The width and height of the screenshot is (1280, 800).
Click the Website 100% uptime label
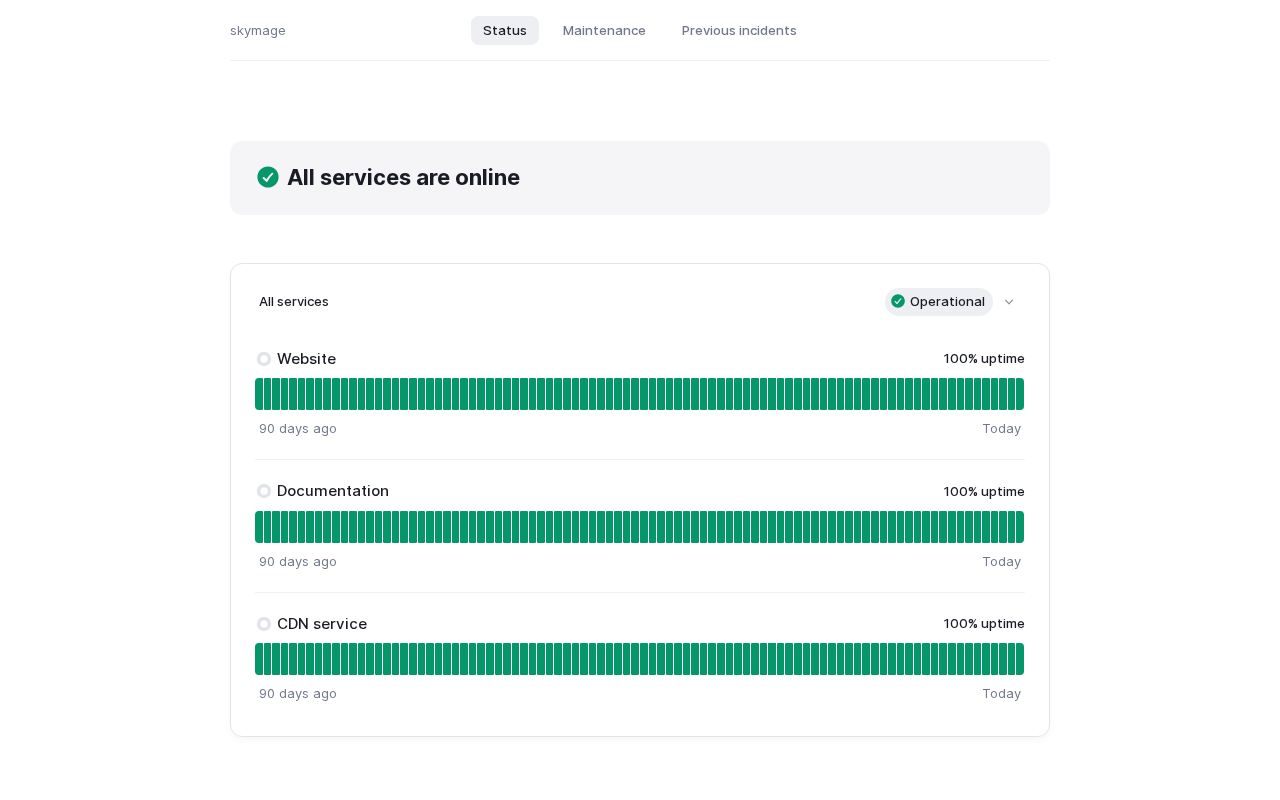[984, 359]
